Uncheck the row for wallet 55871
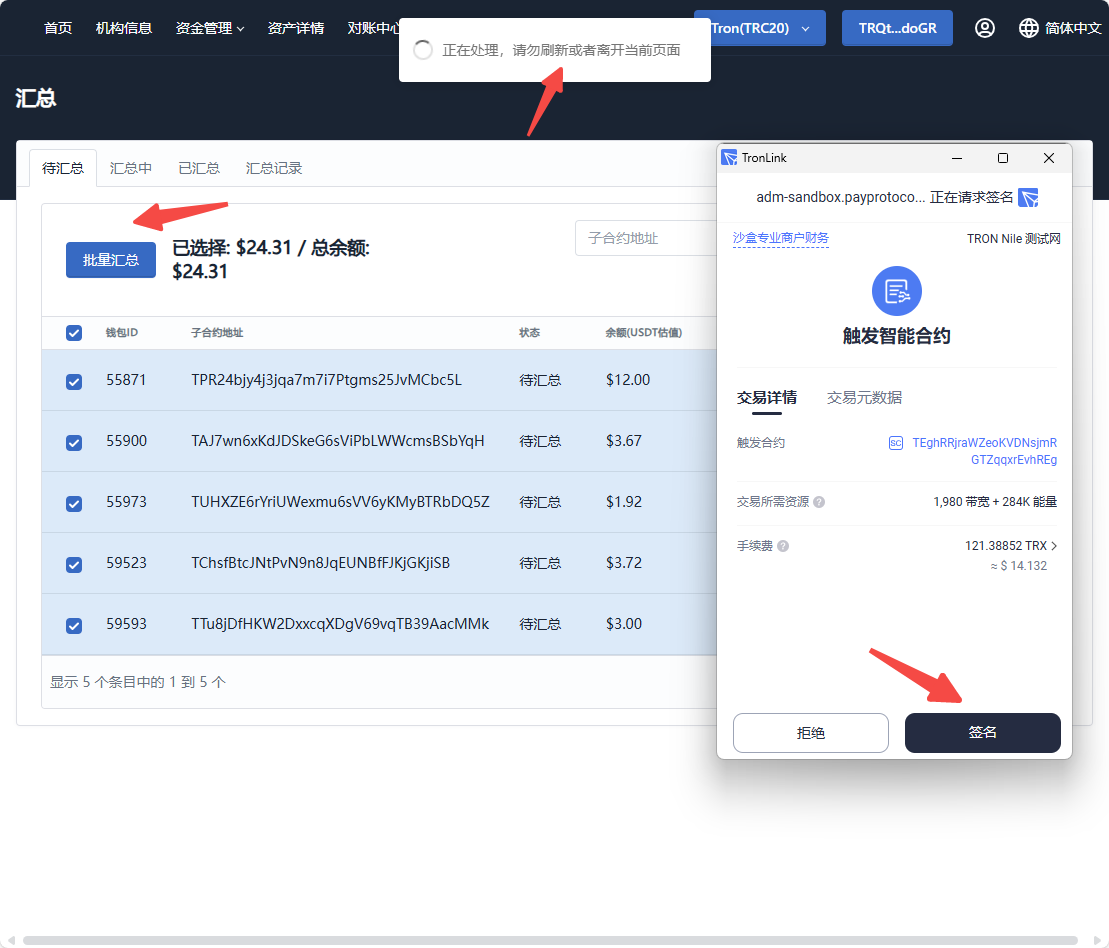The image size is (1109, 948). (x=74, y=382)
